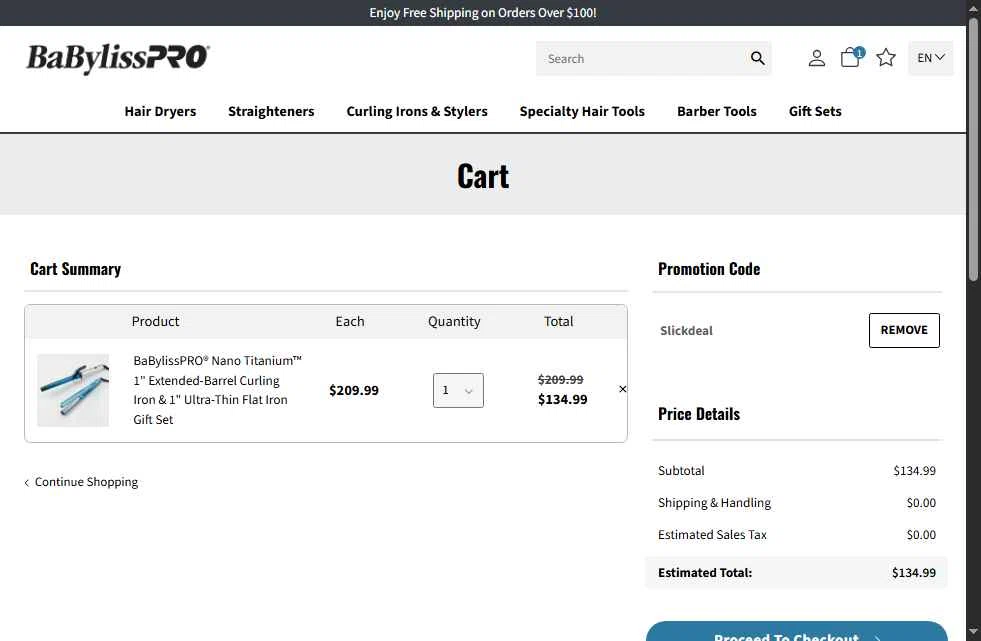Remove the gift set item with X icon

point(623,389)
